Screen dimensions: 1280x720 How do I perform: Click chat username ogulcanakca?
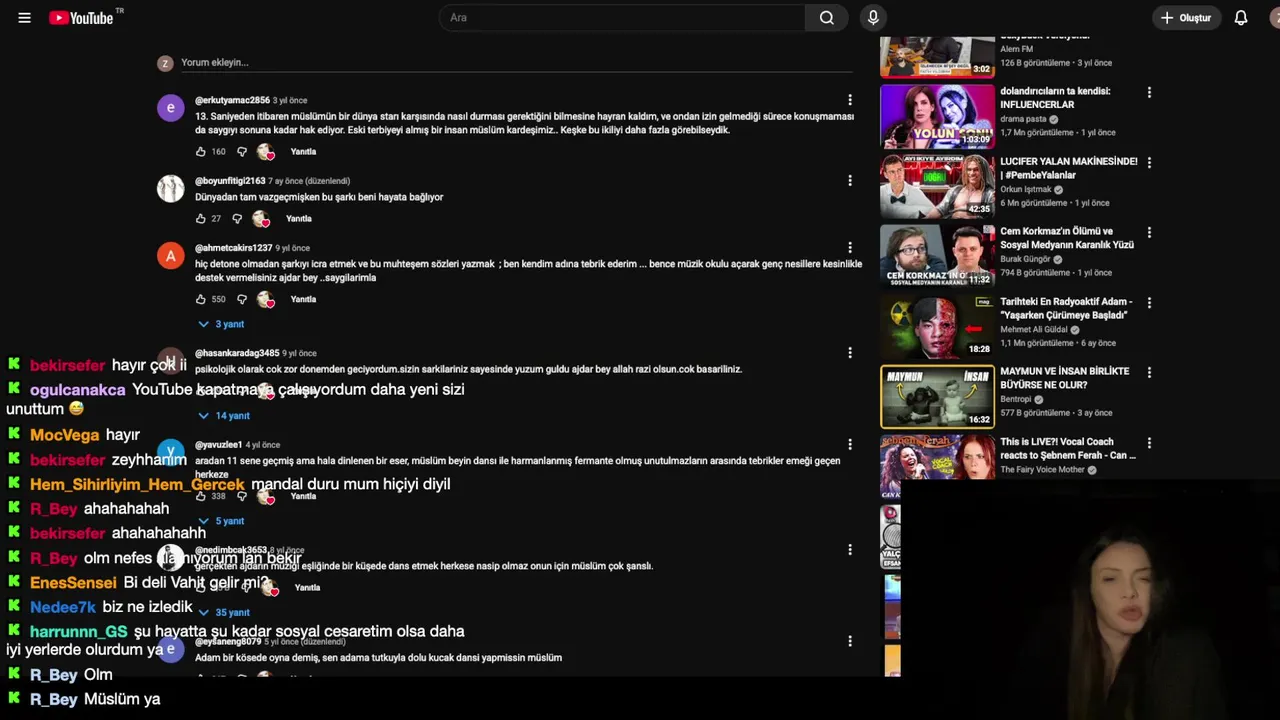tap(78, 390)
